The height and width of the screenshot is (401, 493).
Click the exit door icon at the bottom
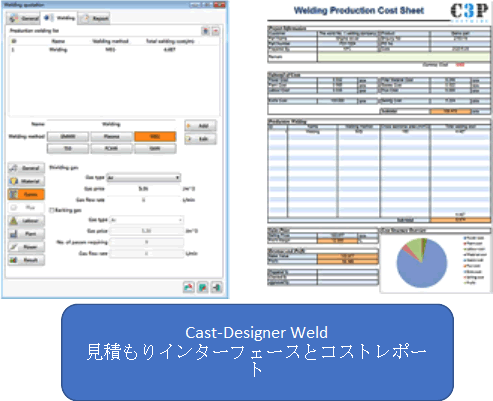(x=217, y=287)
